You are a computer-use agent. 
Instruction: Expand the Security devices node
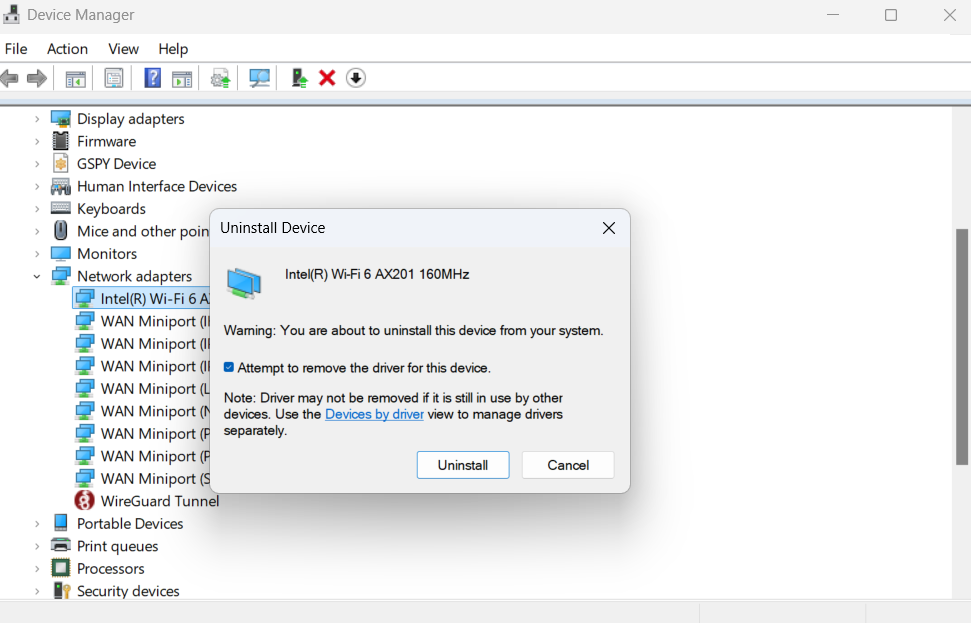tap(37, 591)
